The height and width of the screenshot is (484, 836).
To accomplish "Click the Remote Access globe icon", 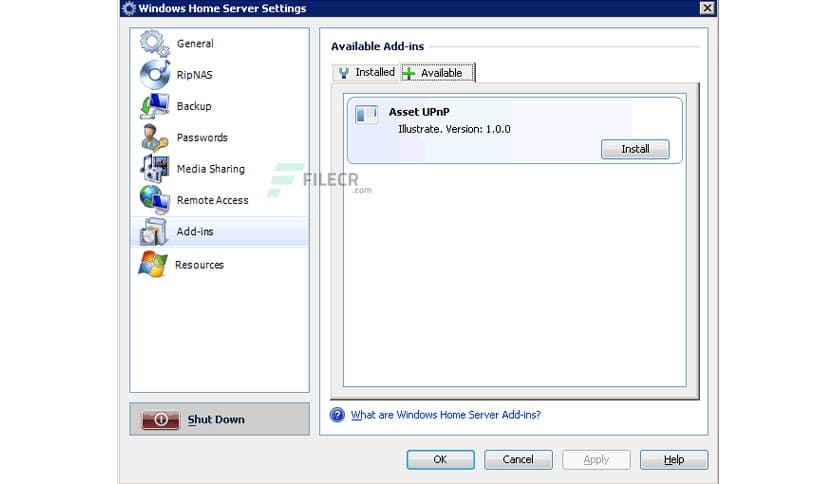I will (155, 200).
